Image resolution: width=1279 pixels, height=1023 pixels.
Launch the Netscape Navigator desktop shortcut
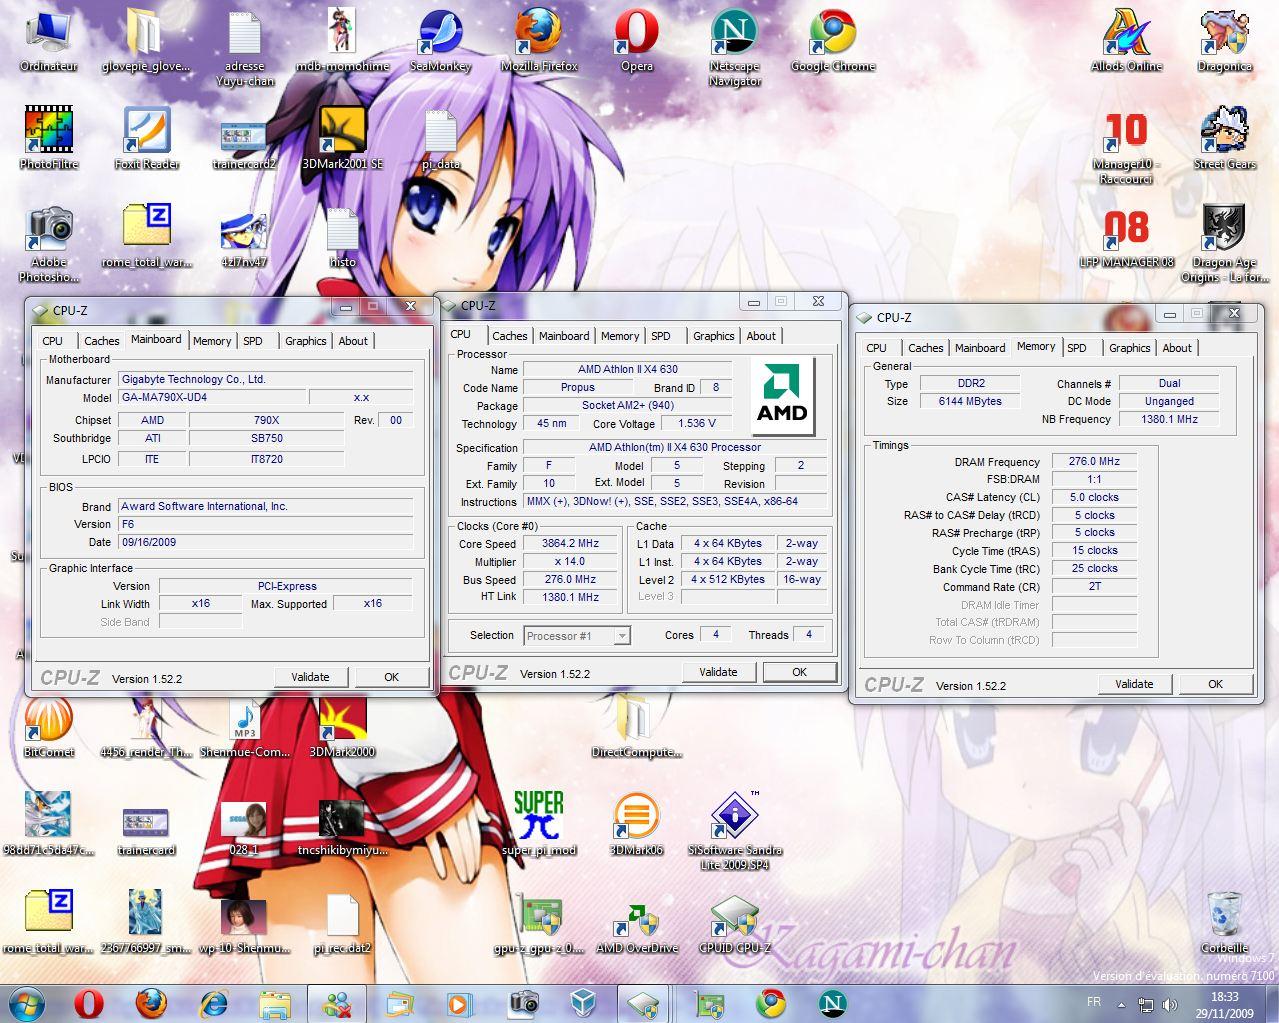pos(734,48)
